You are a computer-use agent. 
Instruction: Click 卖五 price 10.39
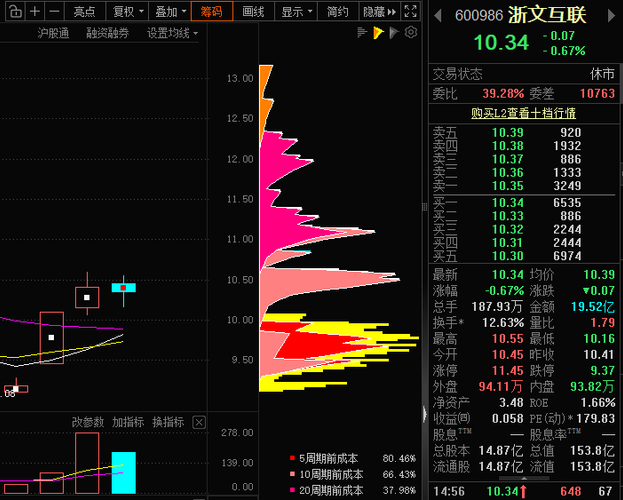click(507, 132)
